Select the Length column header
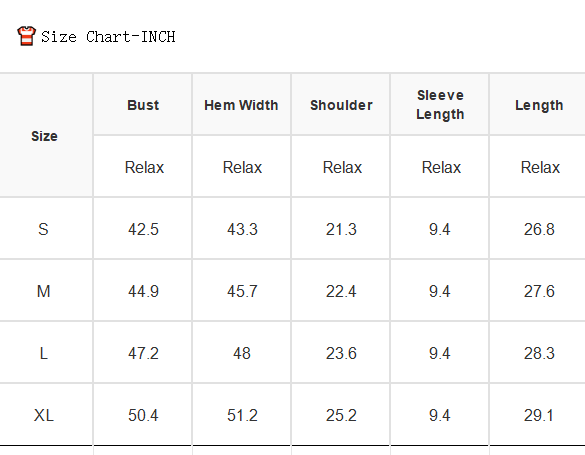Image resolution: width=585 pixels, height=455 pixels. click(539, 106)
